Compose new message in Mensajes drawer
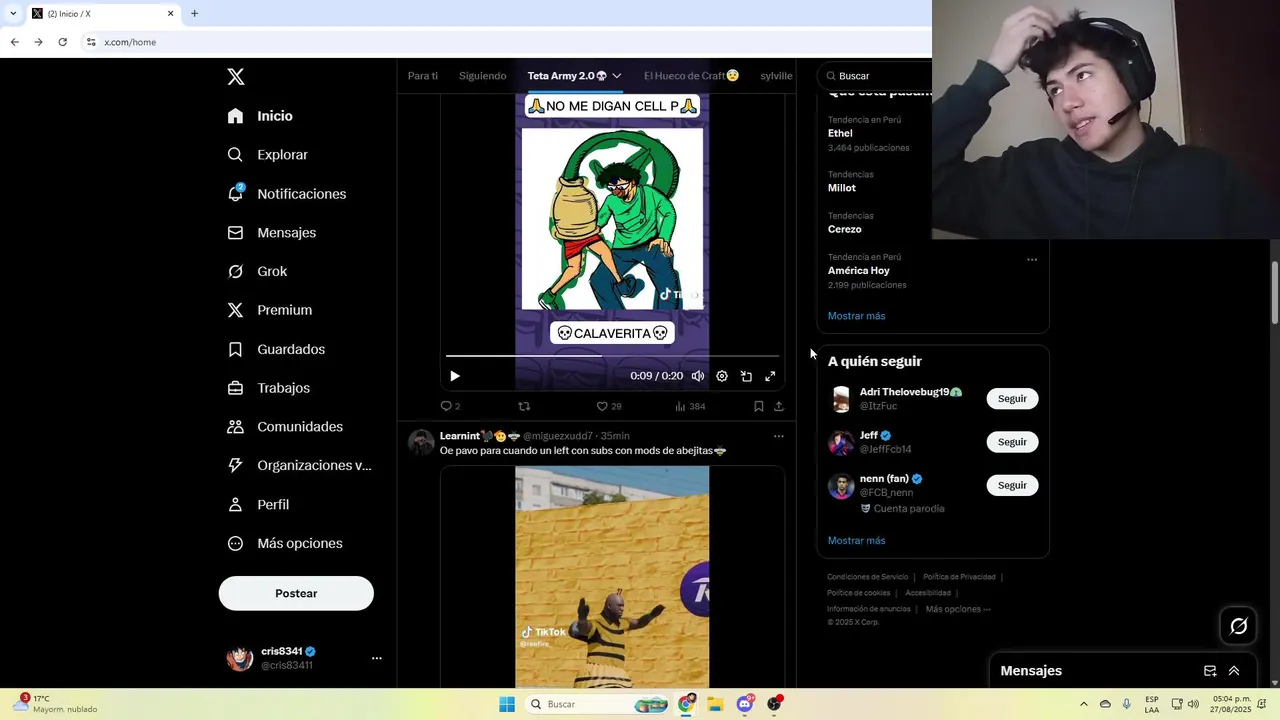Screen dimensions: 1280x720 point(1210,671)
